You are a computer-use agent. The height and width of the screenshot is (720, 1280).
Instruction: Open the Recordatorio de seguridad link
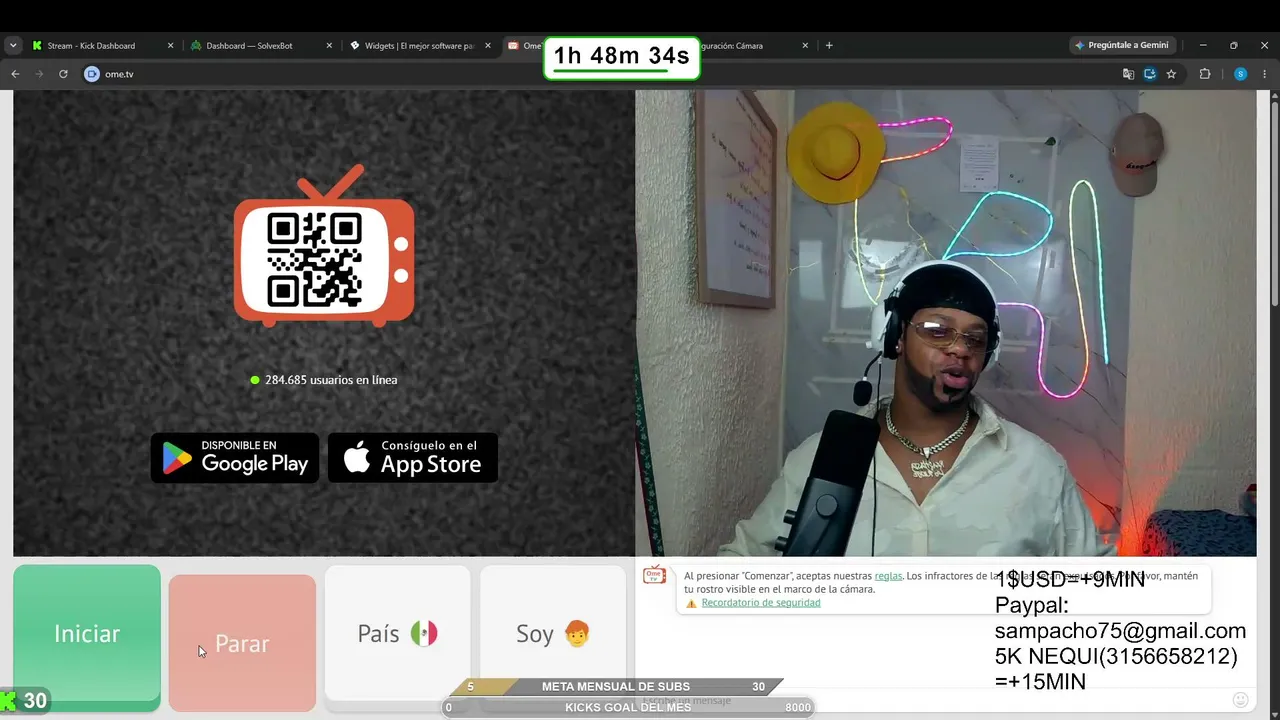761,603
